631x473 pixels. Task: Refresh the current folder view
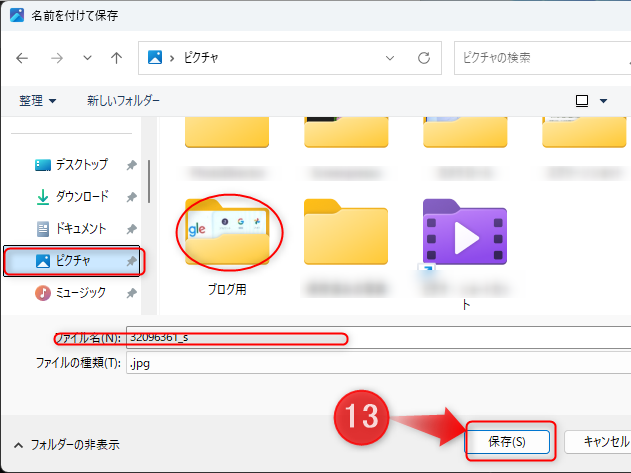tap(424, 58)
